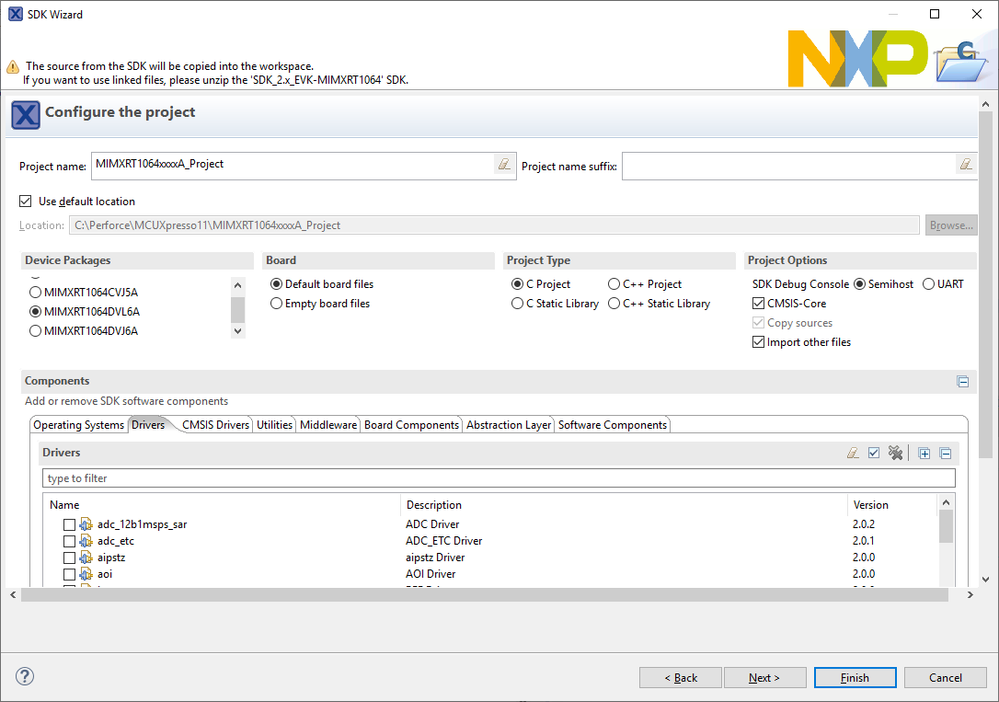999x702 pixels.
Task: Toggle the CMSIS-Core checkbox
Action: coord(758,303)
